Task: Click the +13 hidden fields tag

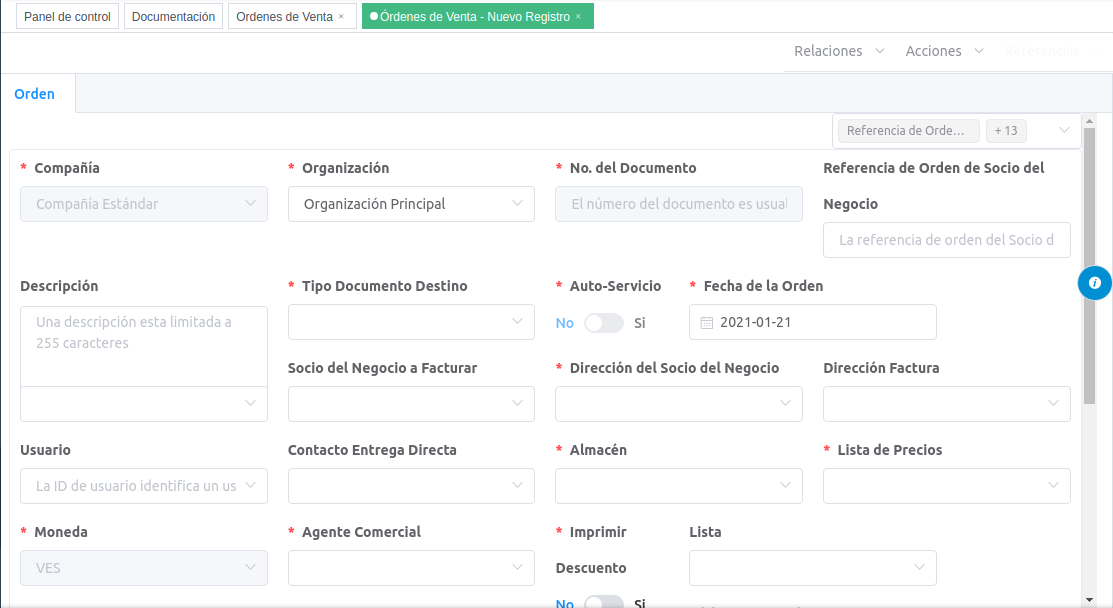Action: click(1006, 131)
